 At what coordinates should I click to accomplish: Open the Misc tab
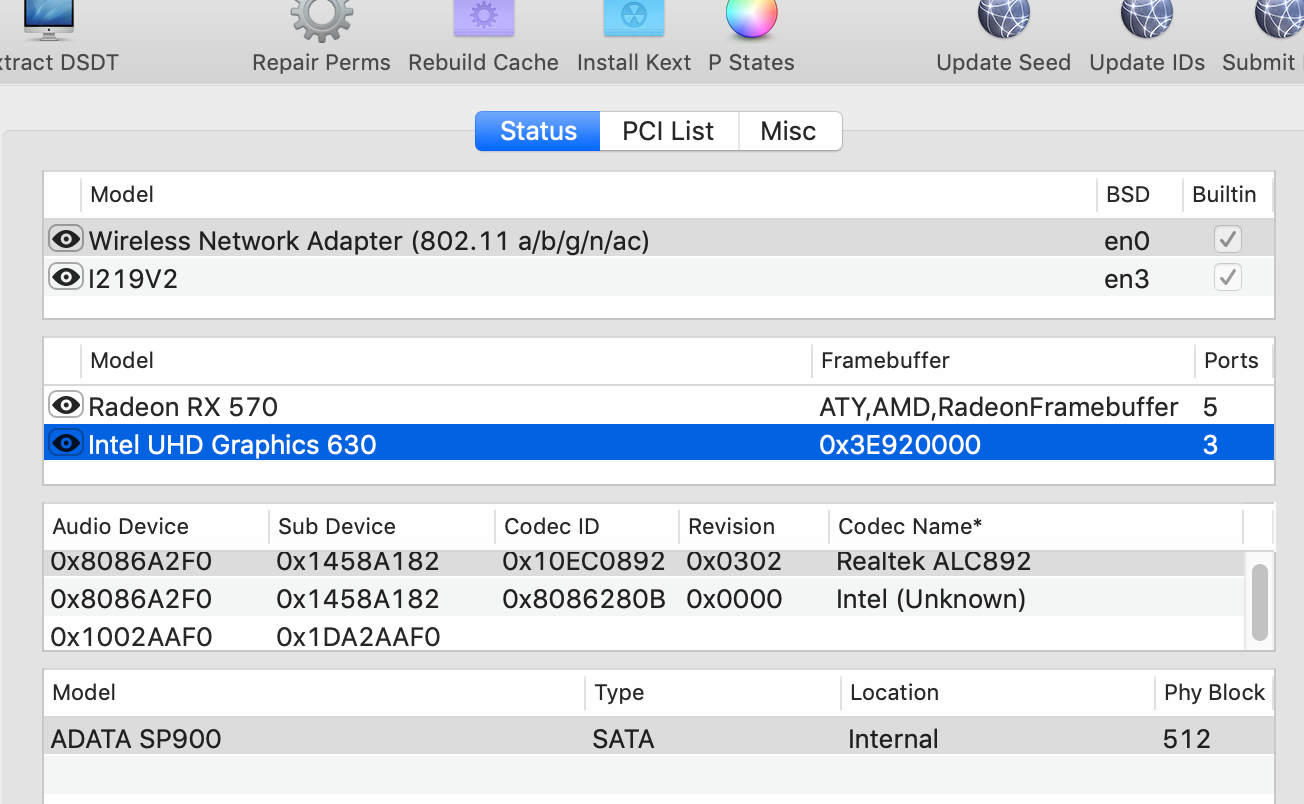788,131
